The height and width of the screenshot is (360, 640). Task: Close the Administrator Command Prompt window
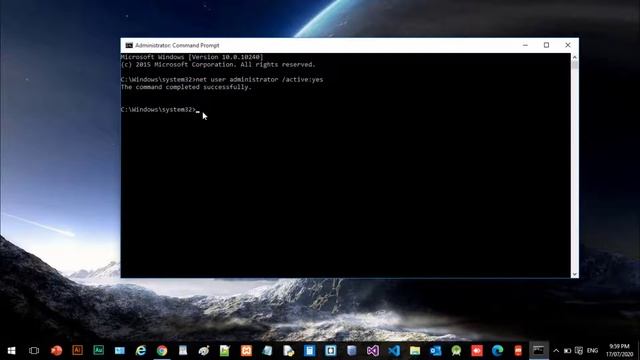[x=568, y=45]
